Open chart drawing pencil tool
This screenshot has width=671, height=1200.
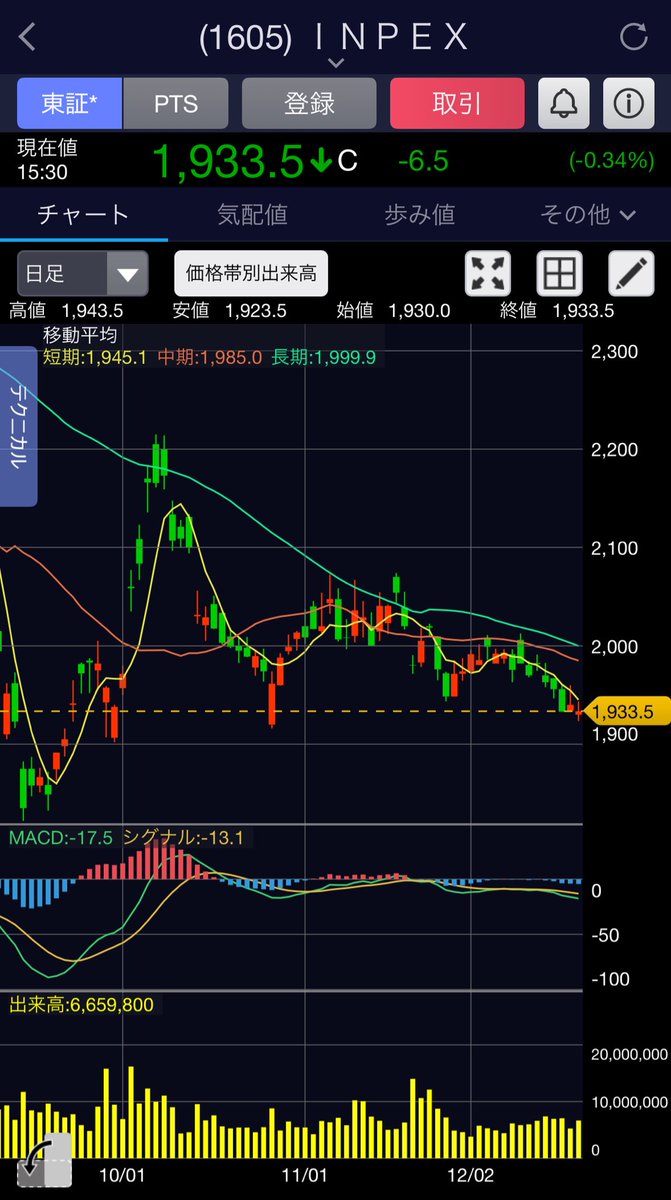tap(632, 272)
